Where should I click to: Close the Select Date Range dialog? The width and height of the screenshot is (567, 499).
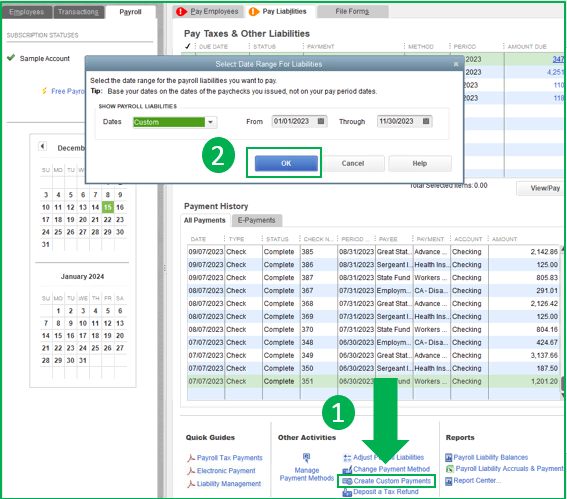[456, 64]
